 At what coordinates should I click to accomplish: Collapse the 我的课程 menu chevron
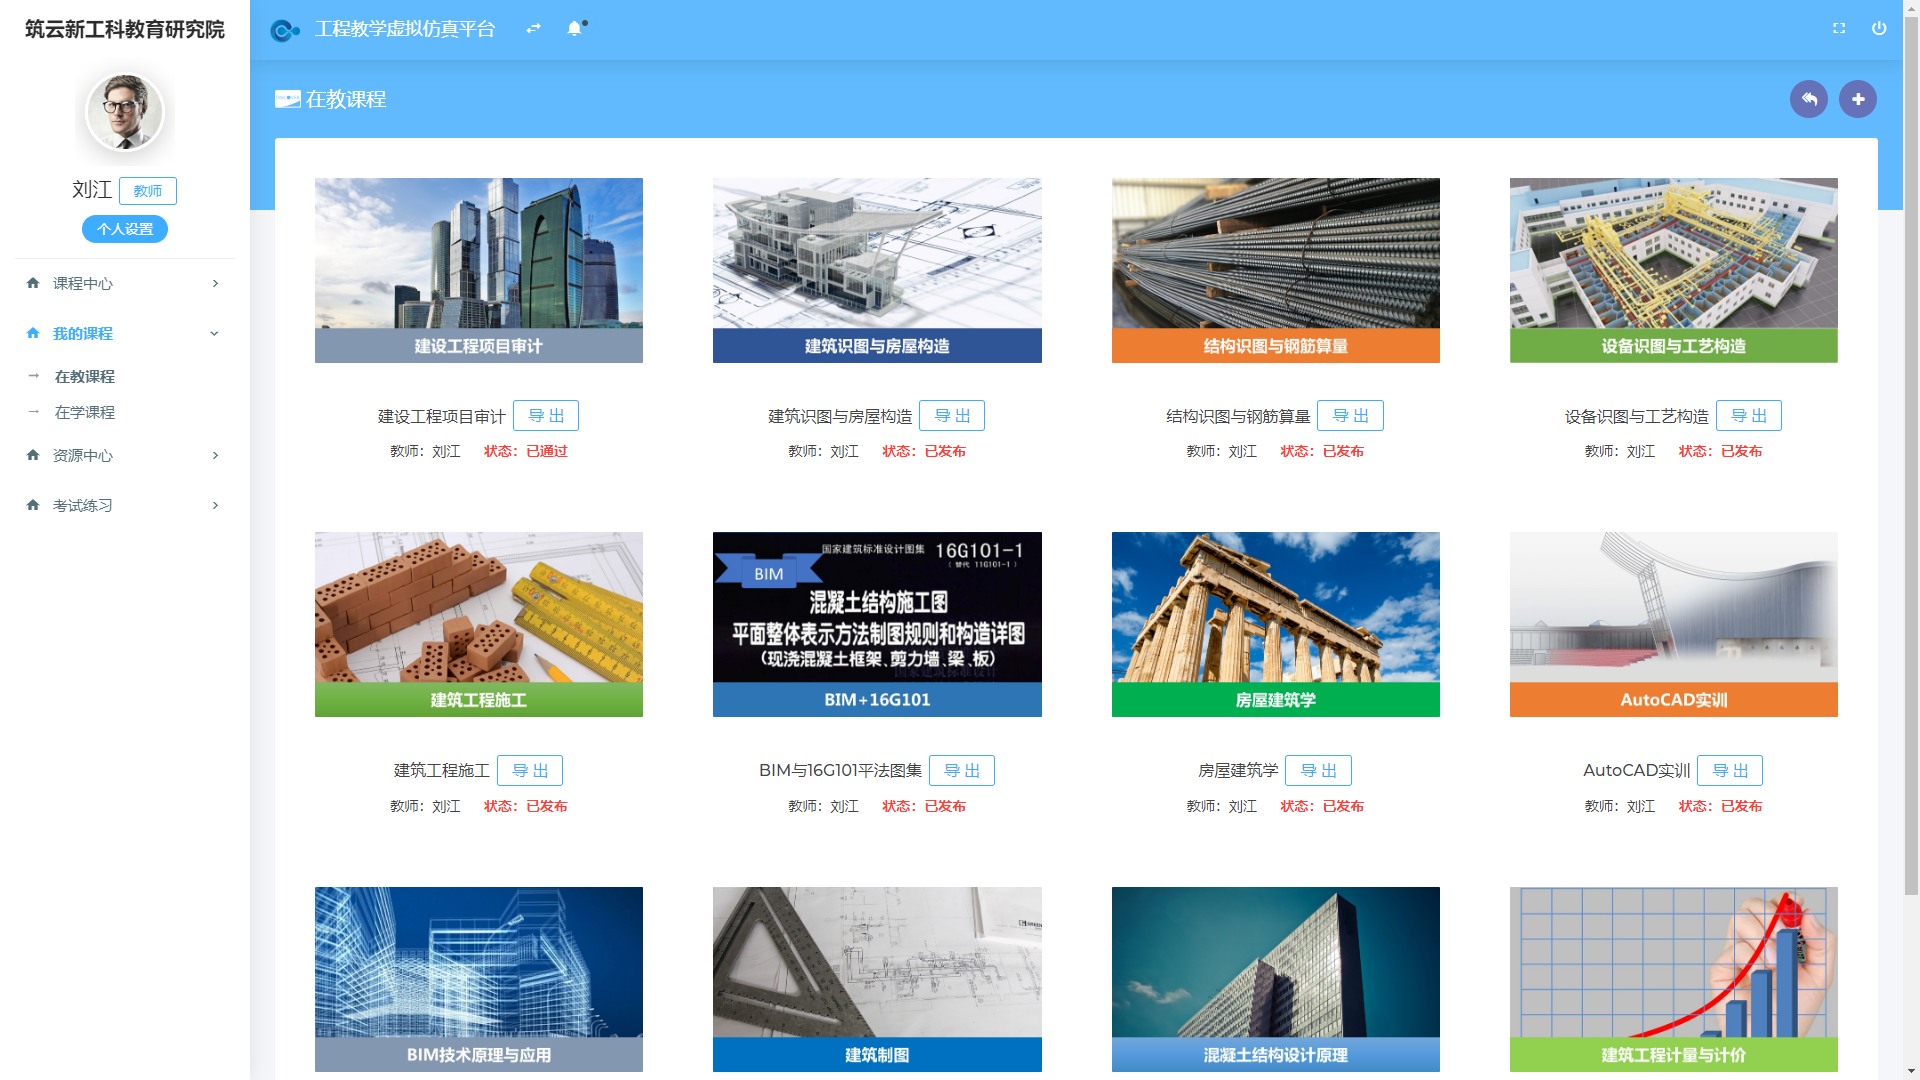coord(214,334)
